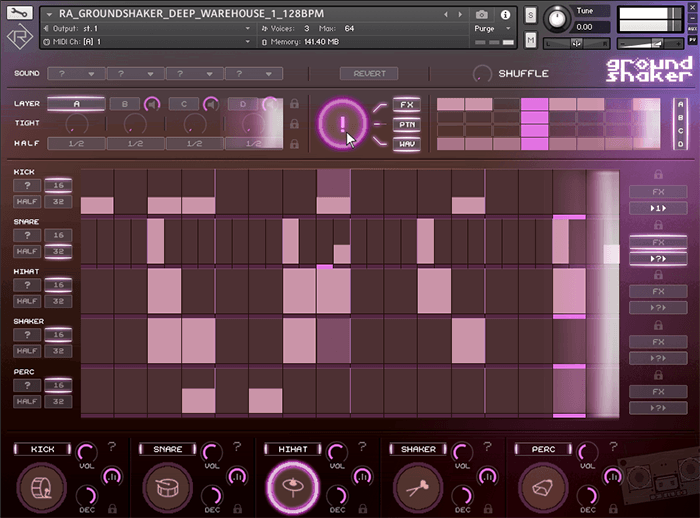The height and width of the screenshot is (518, 700).
Task: Toggle the snare channel lock icon
Action: click(x=238, y=508)
